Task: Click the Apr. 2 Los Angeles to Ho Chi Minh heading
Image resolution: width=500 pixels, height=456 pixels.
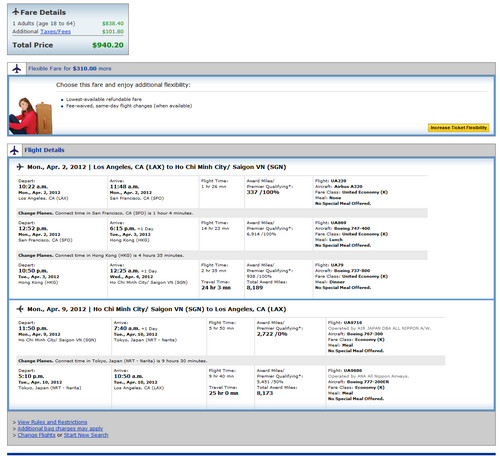Action: click(157, 167)
